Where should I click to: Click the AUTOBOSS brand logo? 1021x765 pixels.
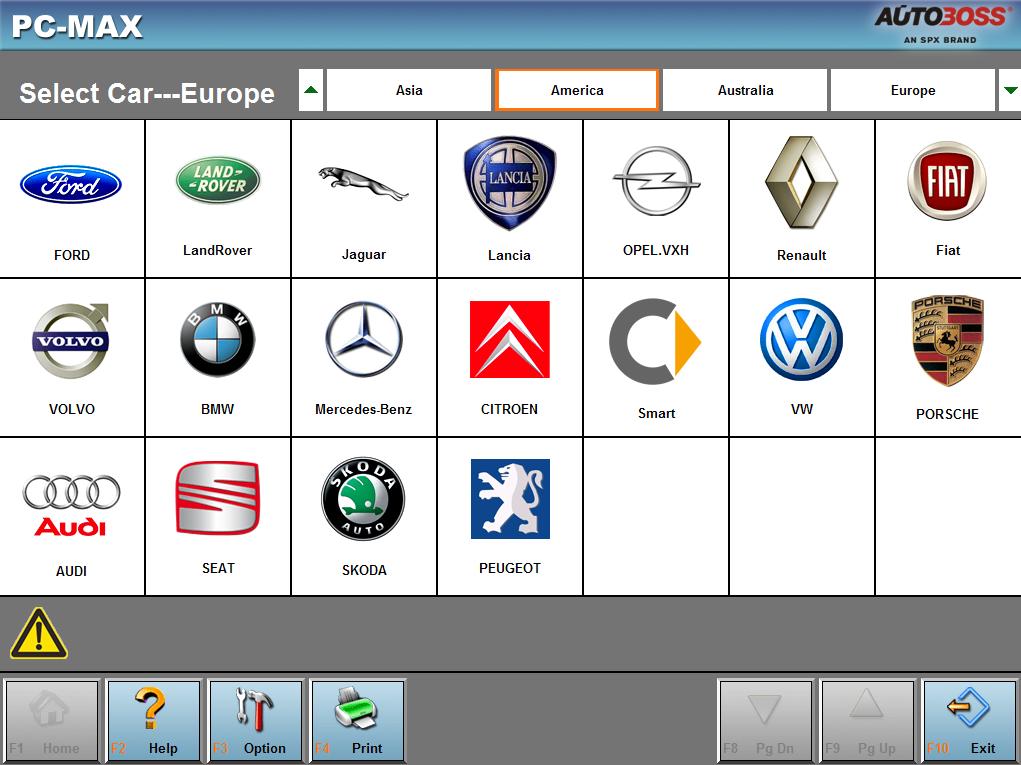click(x=941, y=24)
